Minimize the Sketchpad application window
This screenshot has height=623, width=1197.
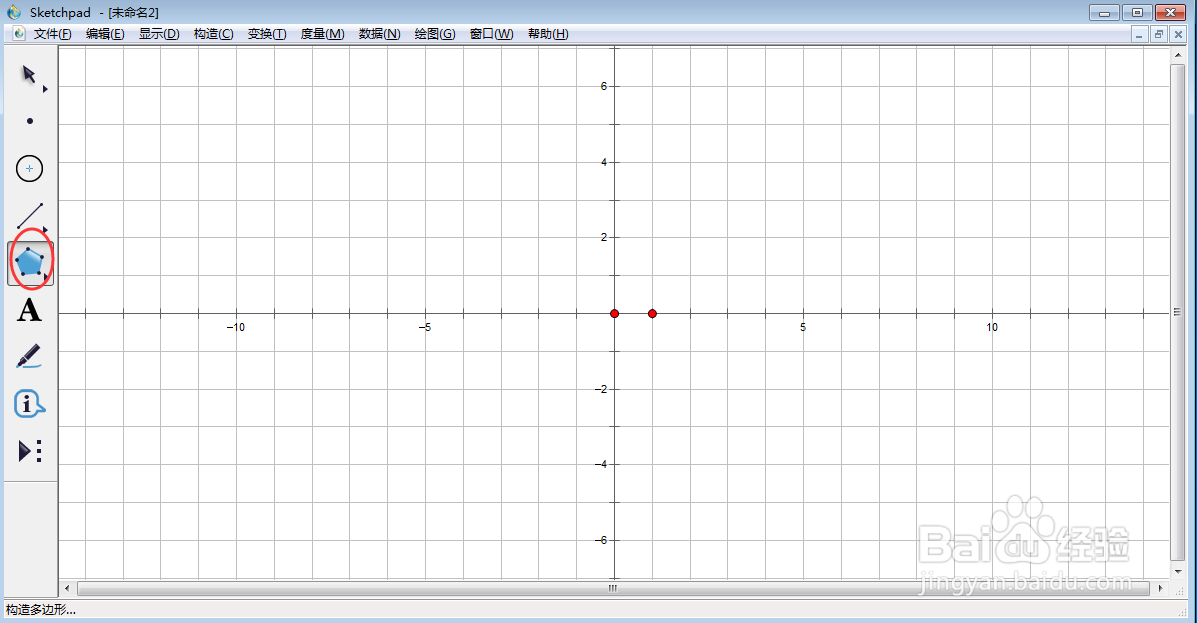tap(1104, 12)
